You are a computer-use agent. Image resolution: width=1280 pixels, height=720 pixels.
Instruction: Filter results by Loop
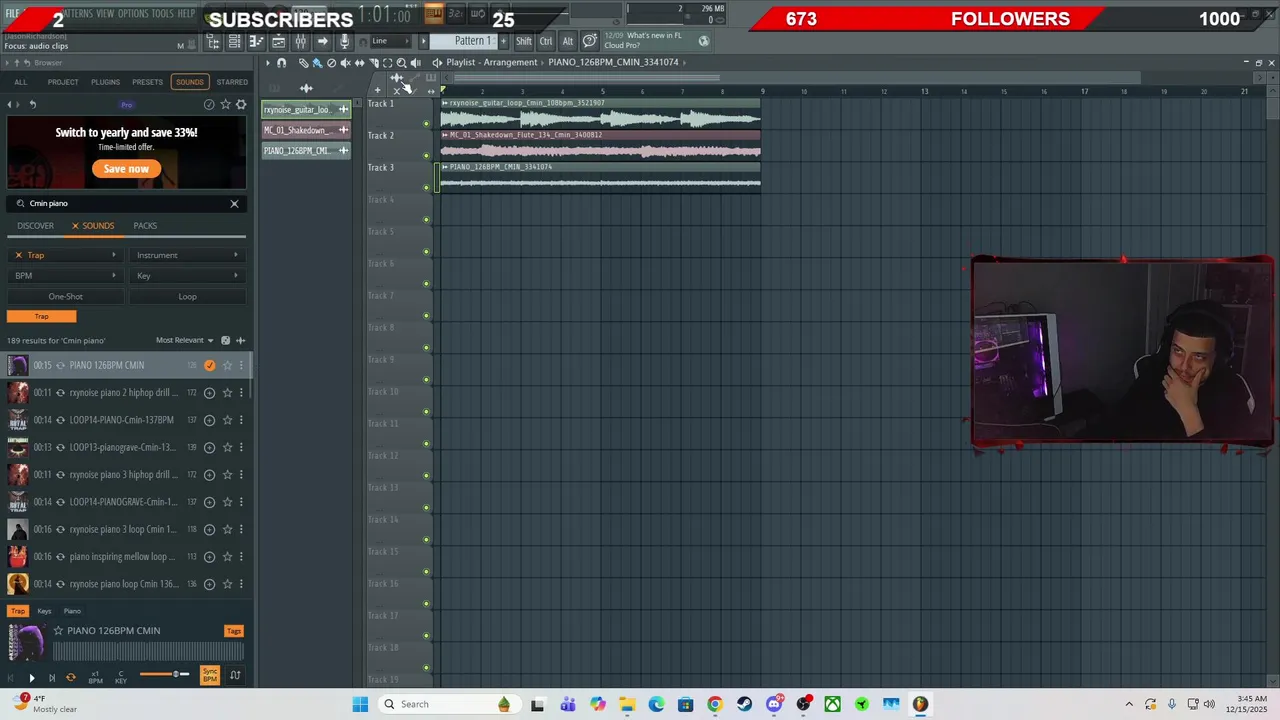[x=187, y=296]
